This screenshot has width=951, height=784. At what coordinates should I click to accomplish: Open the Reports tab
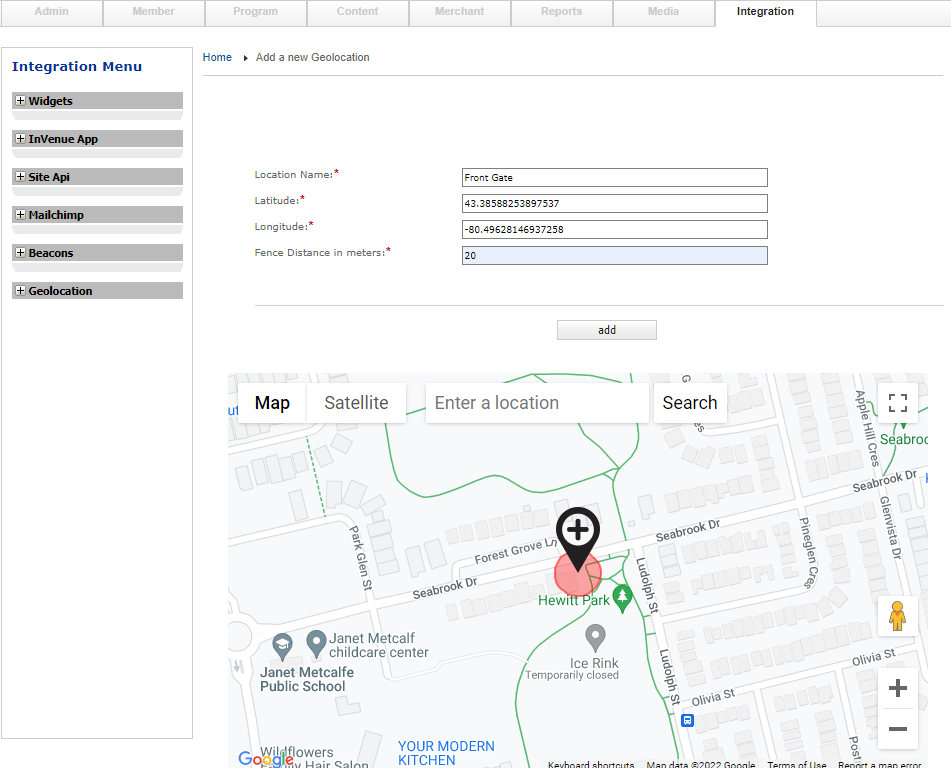561,13
